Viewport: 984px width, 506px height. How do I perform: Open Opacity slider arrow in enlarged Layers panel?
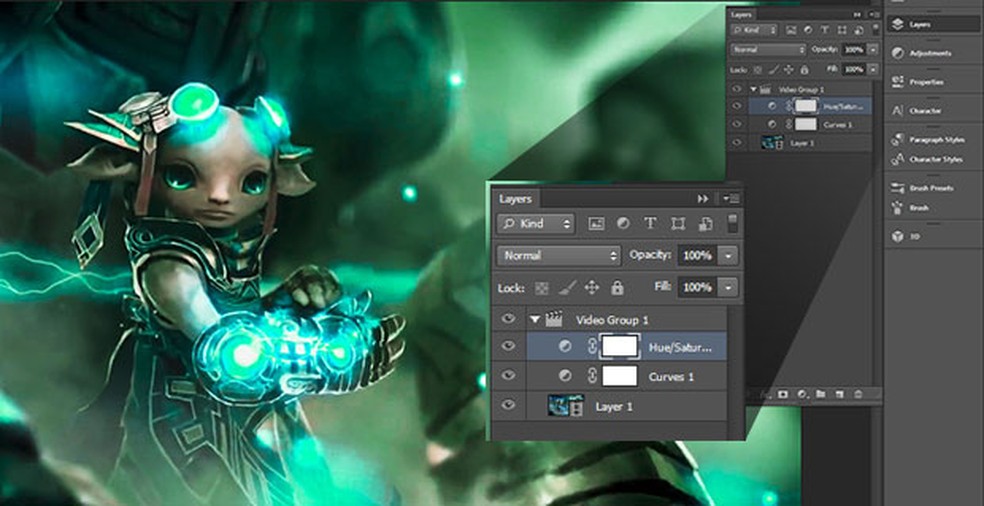(728, 256)
